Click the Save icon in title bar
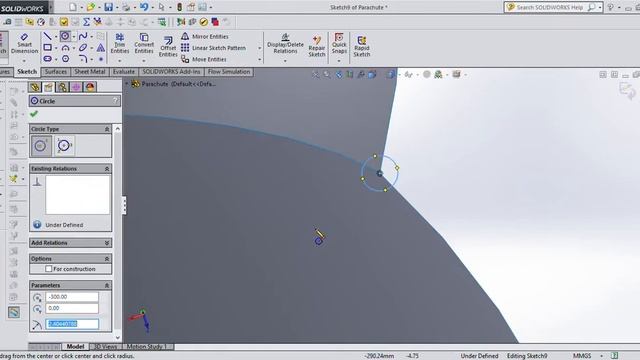 click(x=109, y=7)
